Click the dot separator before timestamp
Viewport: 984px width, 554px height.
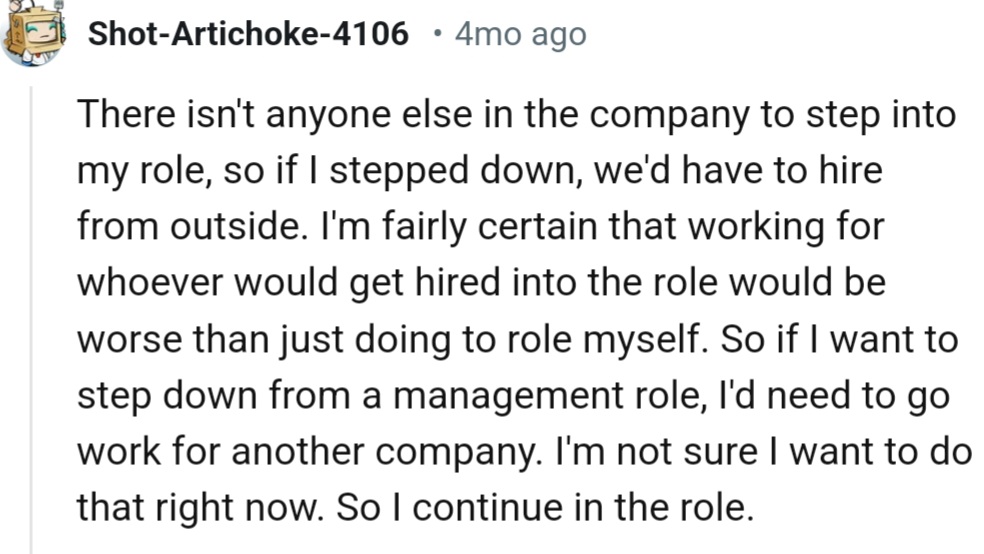pos(437,35)
